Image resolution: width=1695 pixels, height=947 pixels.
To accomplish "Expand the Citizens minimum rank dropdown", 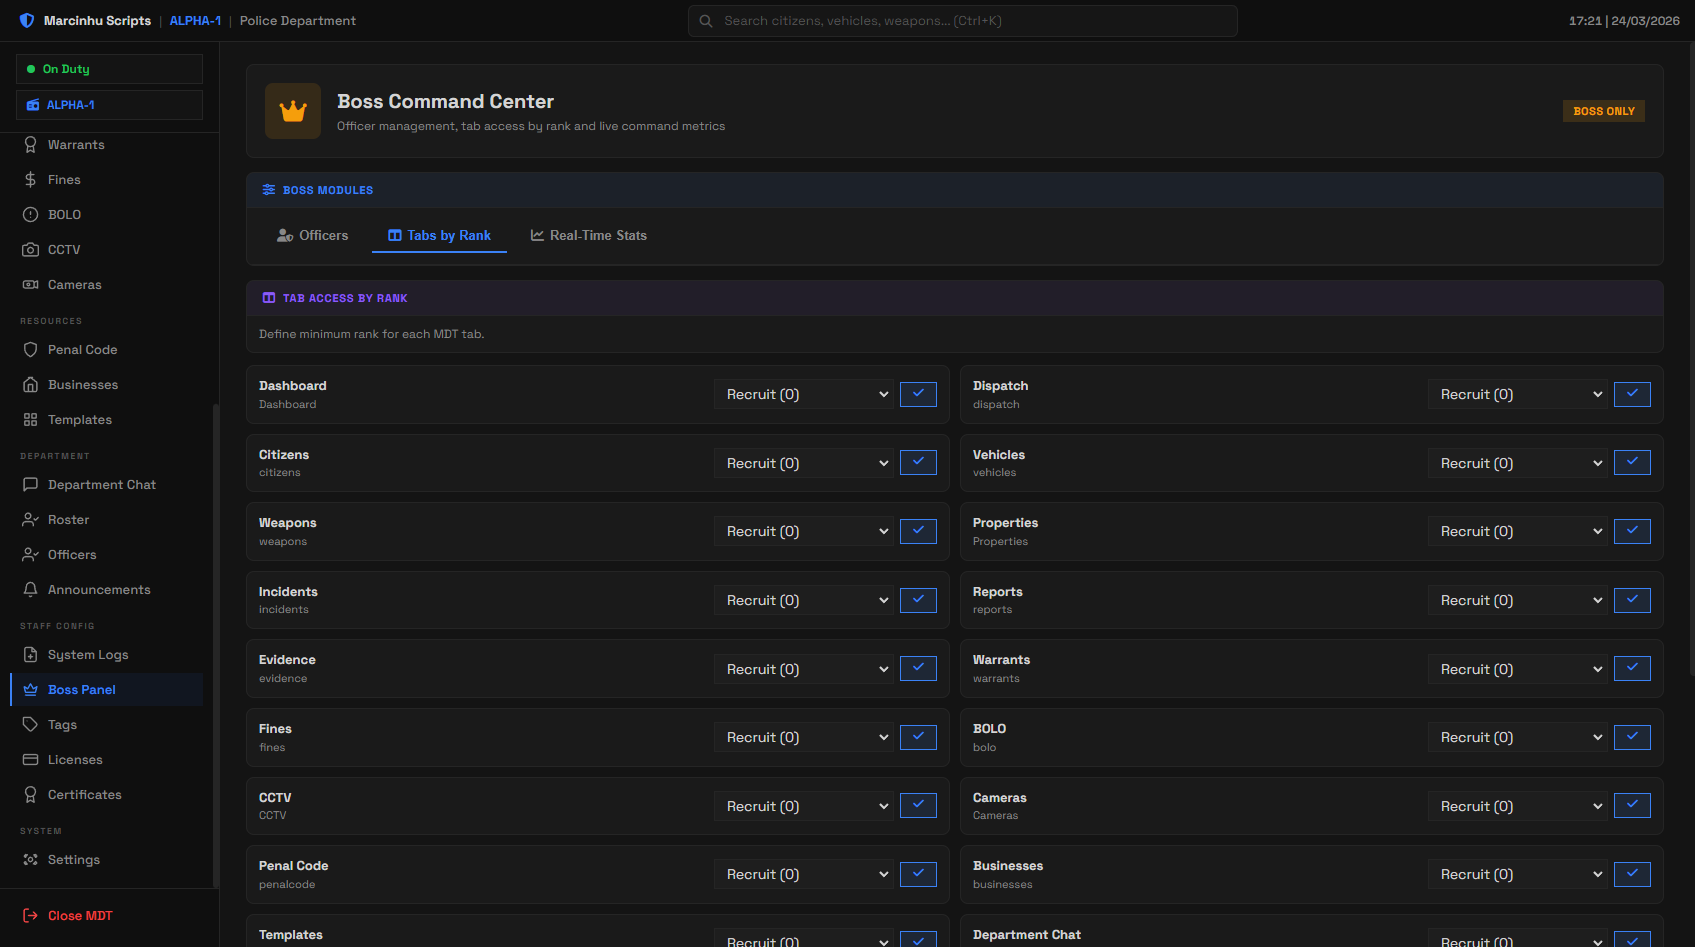I will (804, 463).
